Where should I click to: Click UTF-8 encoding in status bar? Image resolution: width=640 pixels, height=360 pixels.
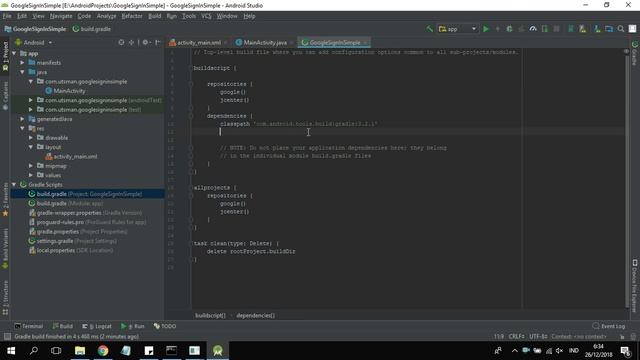point(538,337)
